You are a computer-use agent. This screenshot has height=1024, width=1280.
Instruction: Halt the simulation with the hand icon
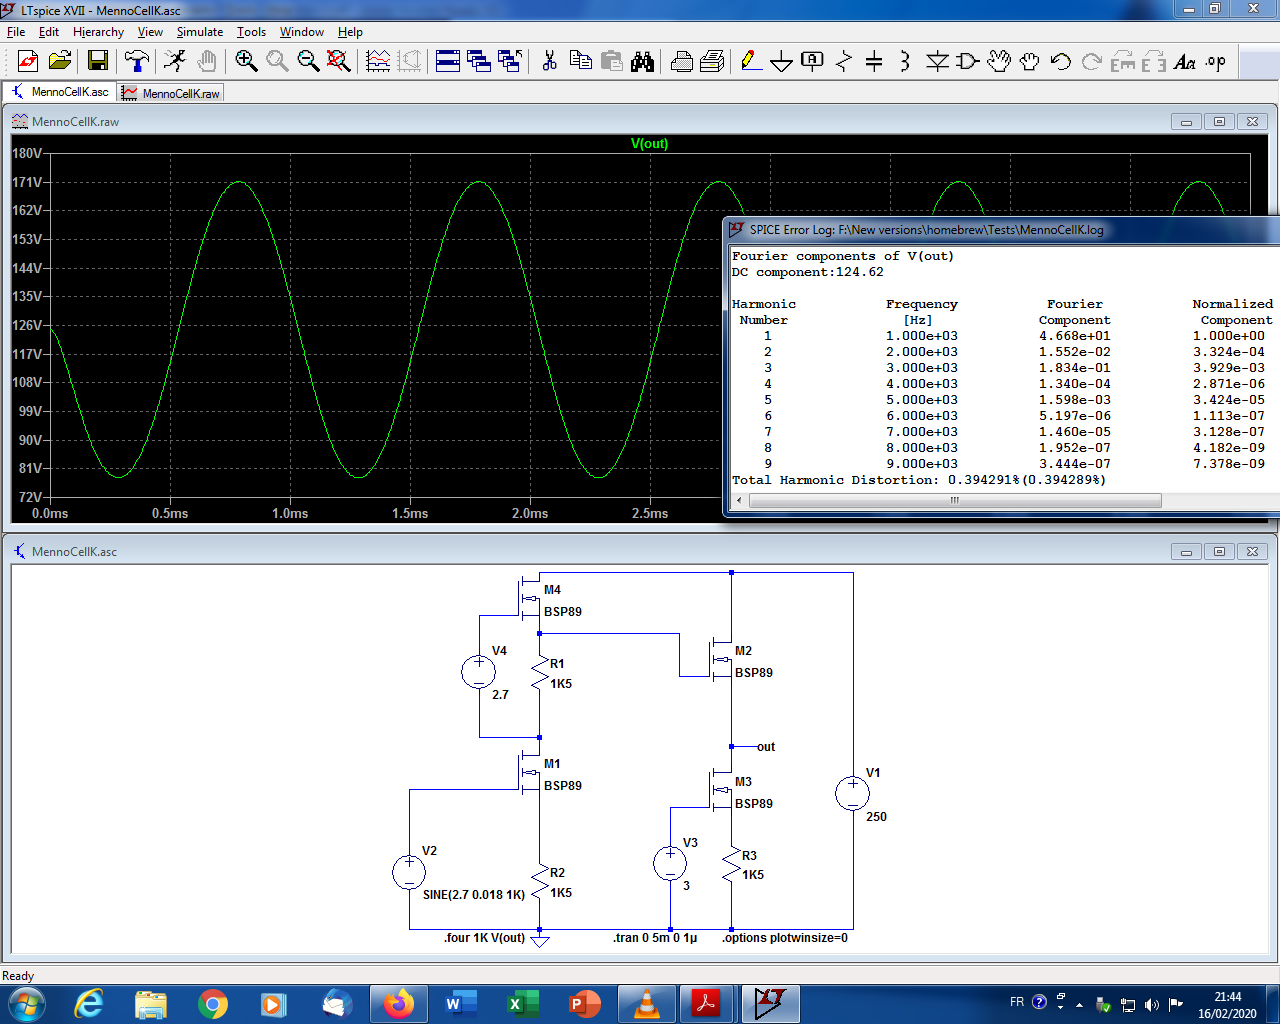pos(207,61)
